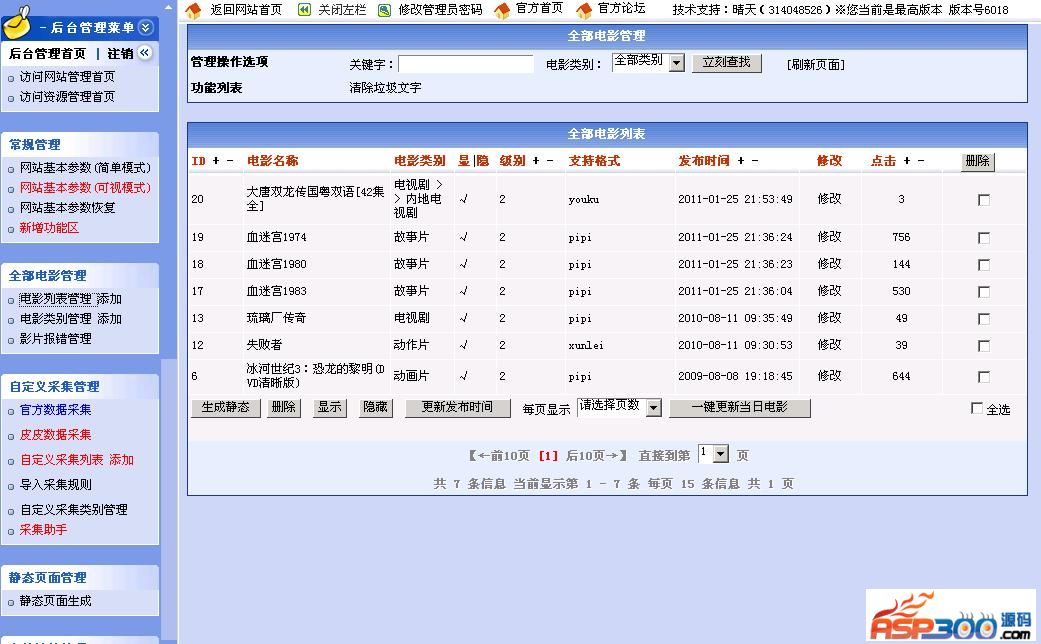Open 网站基本参数恢复 menu item

point(67,208)
